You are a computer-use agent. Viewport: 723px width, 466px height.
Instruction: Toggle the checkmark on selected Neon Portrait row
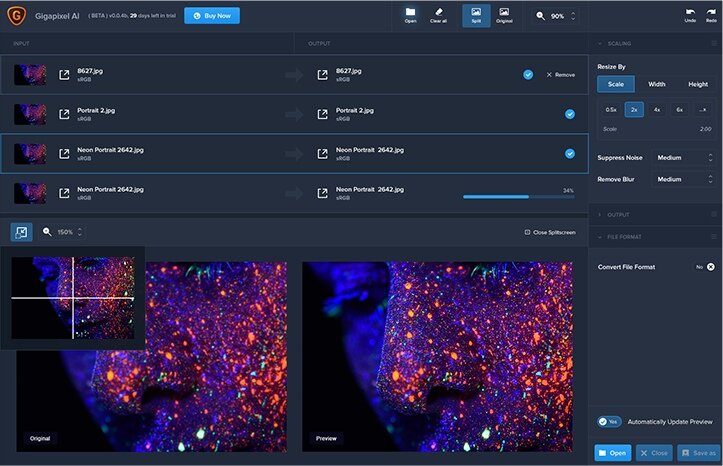coord(570,153)
